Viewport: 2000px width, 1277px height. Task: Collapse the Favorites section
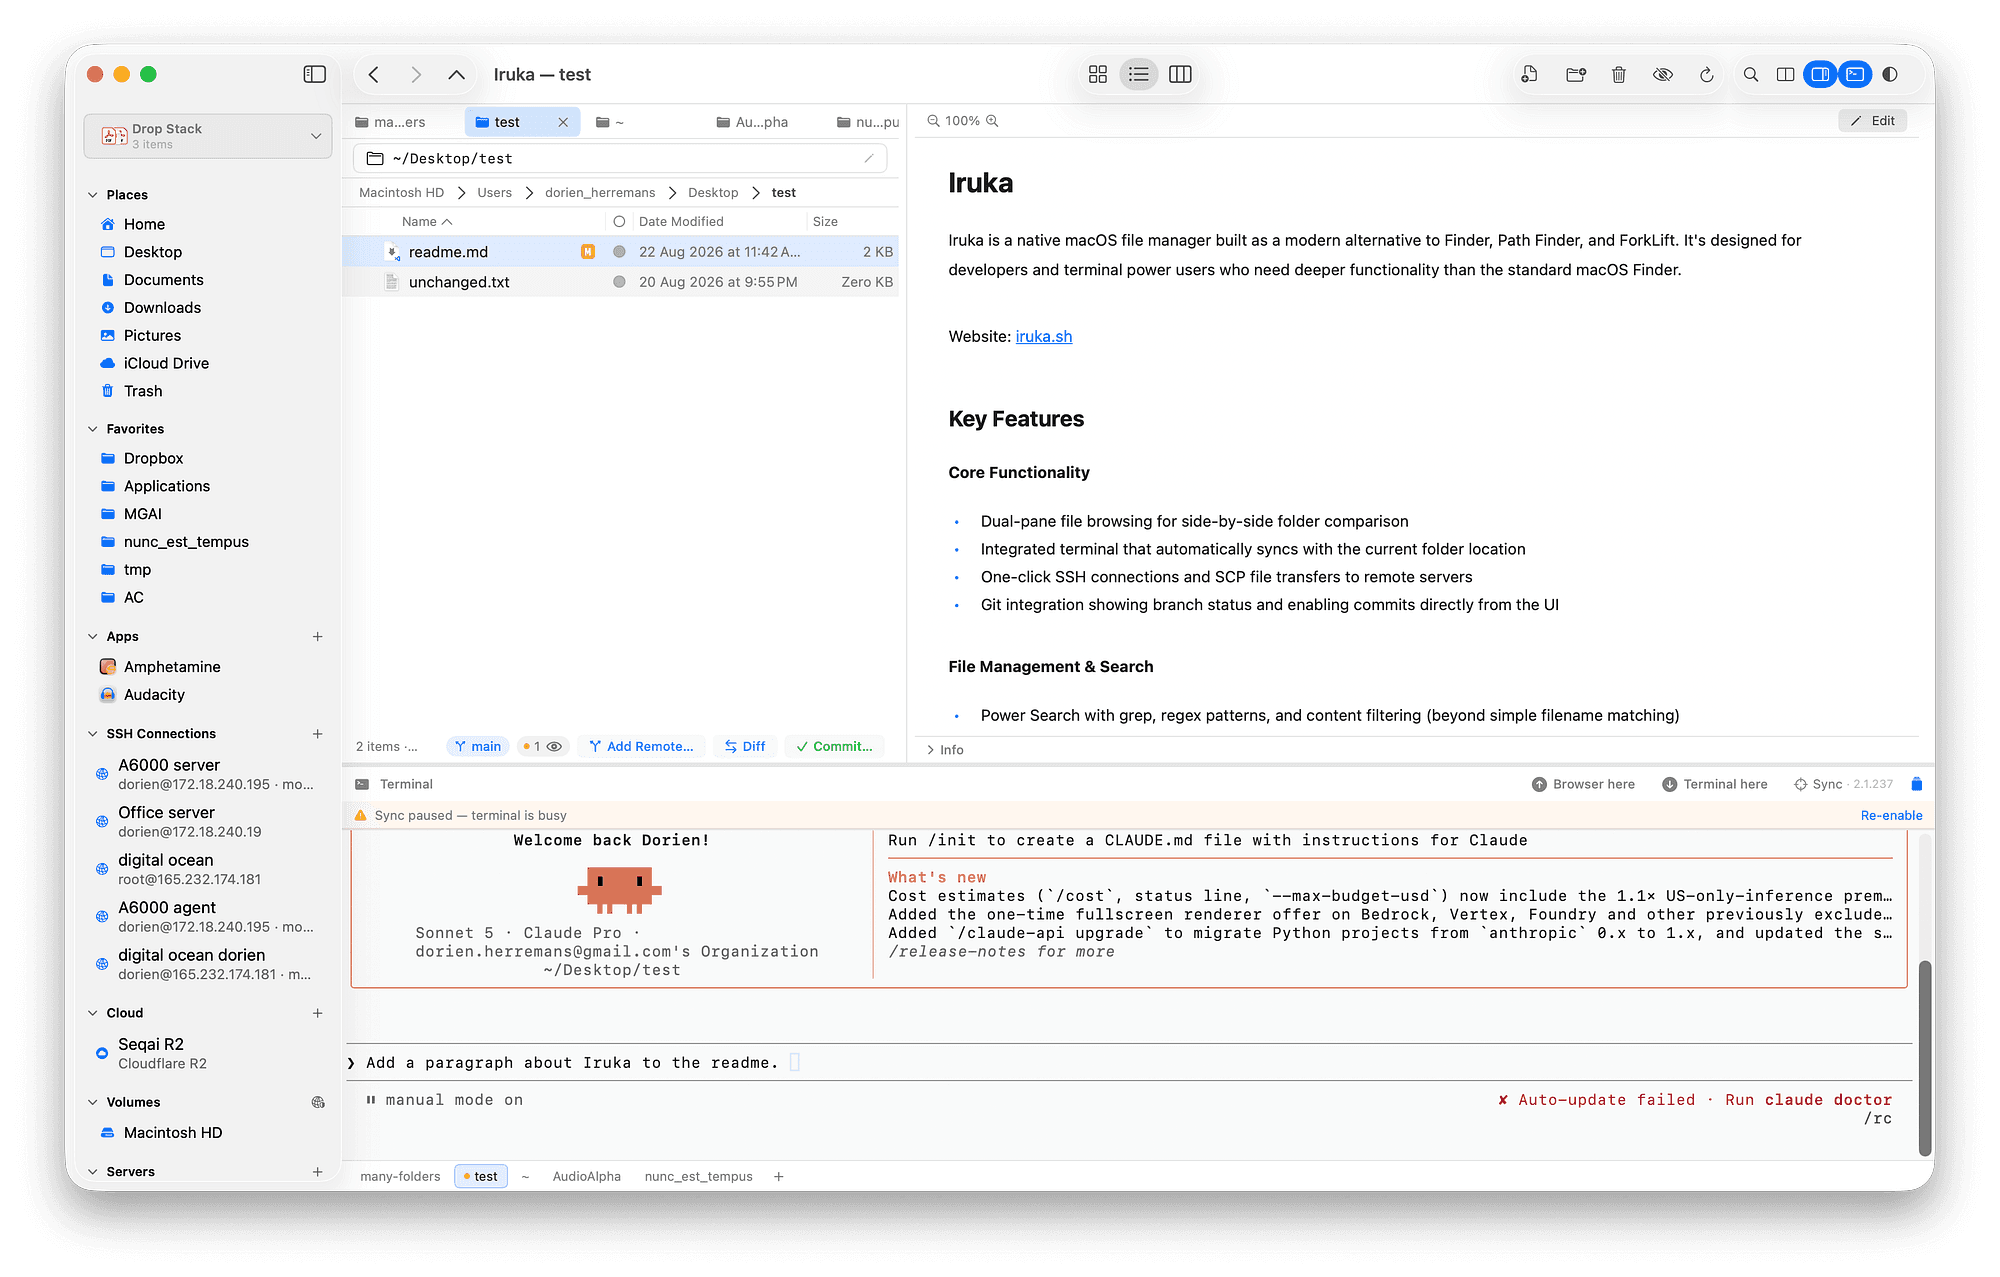93,429
